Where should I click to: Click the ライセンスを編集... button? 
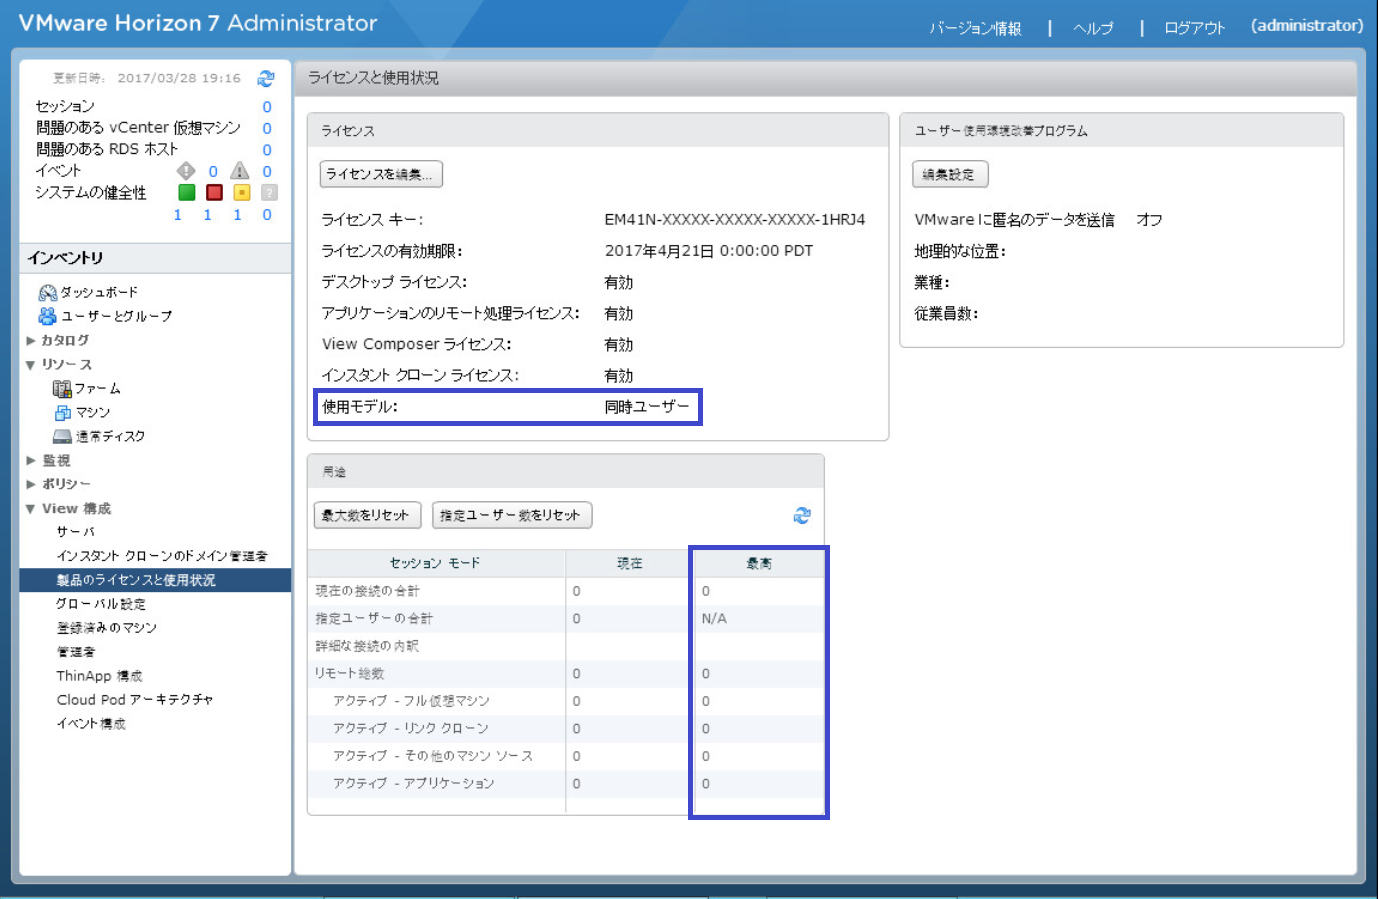[381, 174]
